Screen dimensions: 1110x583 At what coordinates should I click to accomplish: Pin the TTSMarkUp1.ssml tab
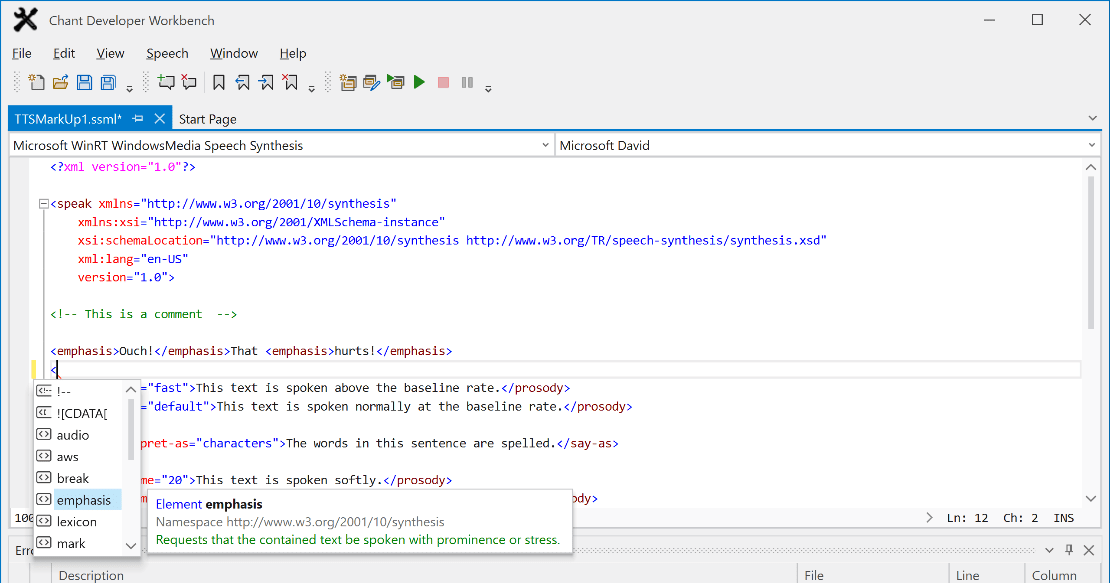138,118
